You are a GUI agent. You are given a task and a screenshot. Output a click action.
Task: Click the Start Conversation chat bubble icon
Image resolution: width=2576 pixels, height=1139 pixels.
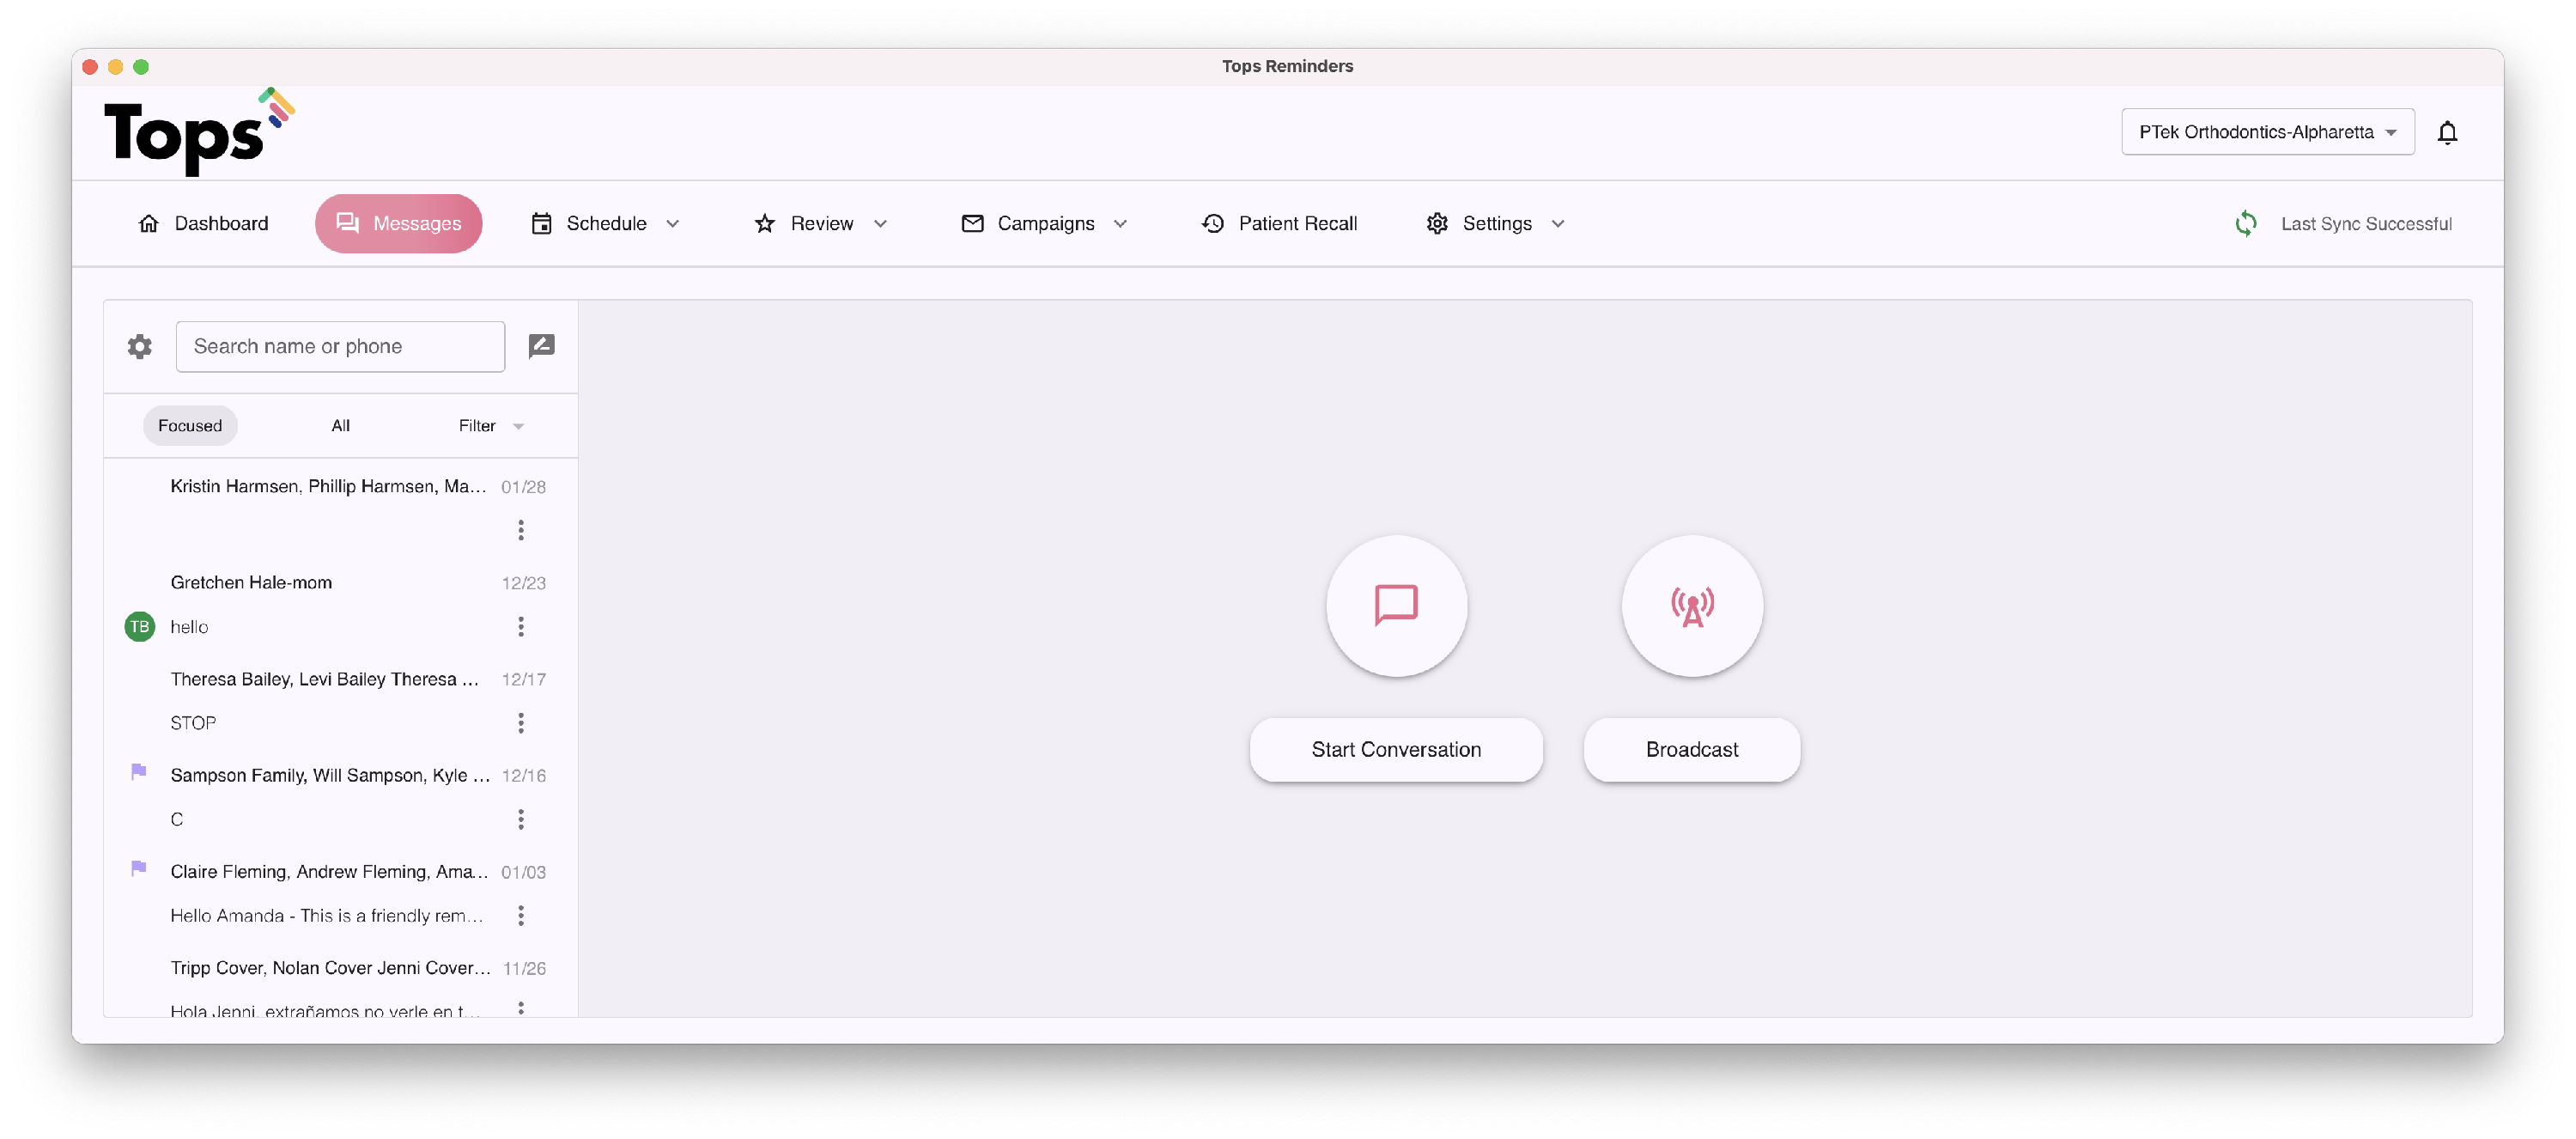tap(1396, 605)
